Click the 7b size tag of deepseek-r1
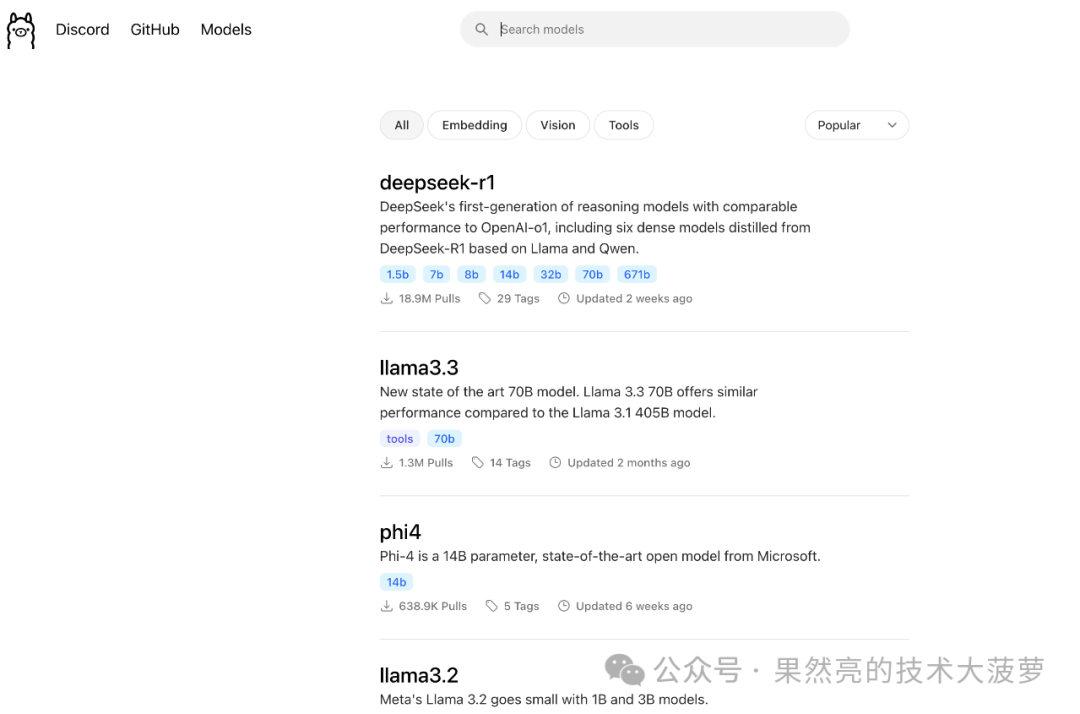Viewport: 1080px width, 714px height. click(437, 275)
